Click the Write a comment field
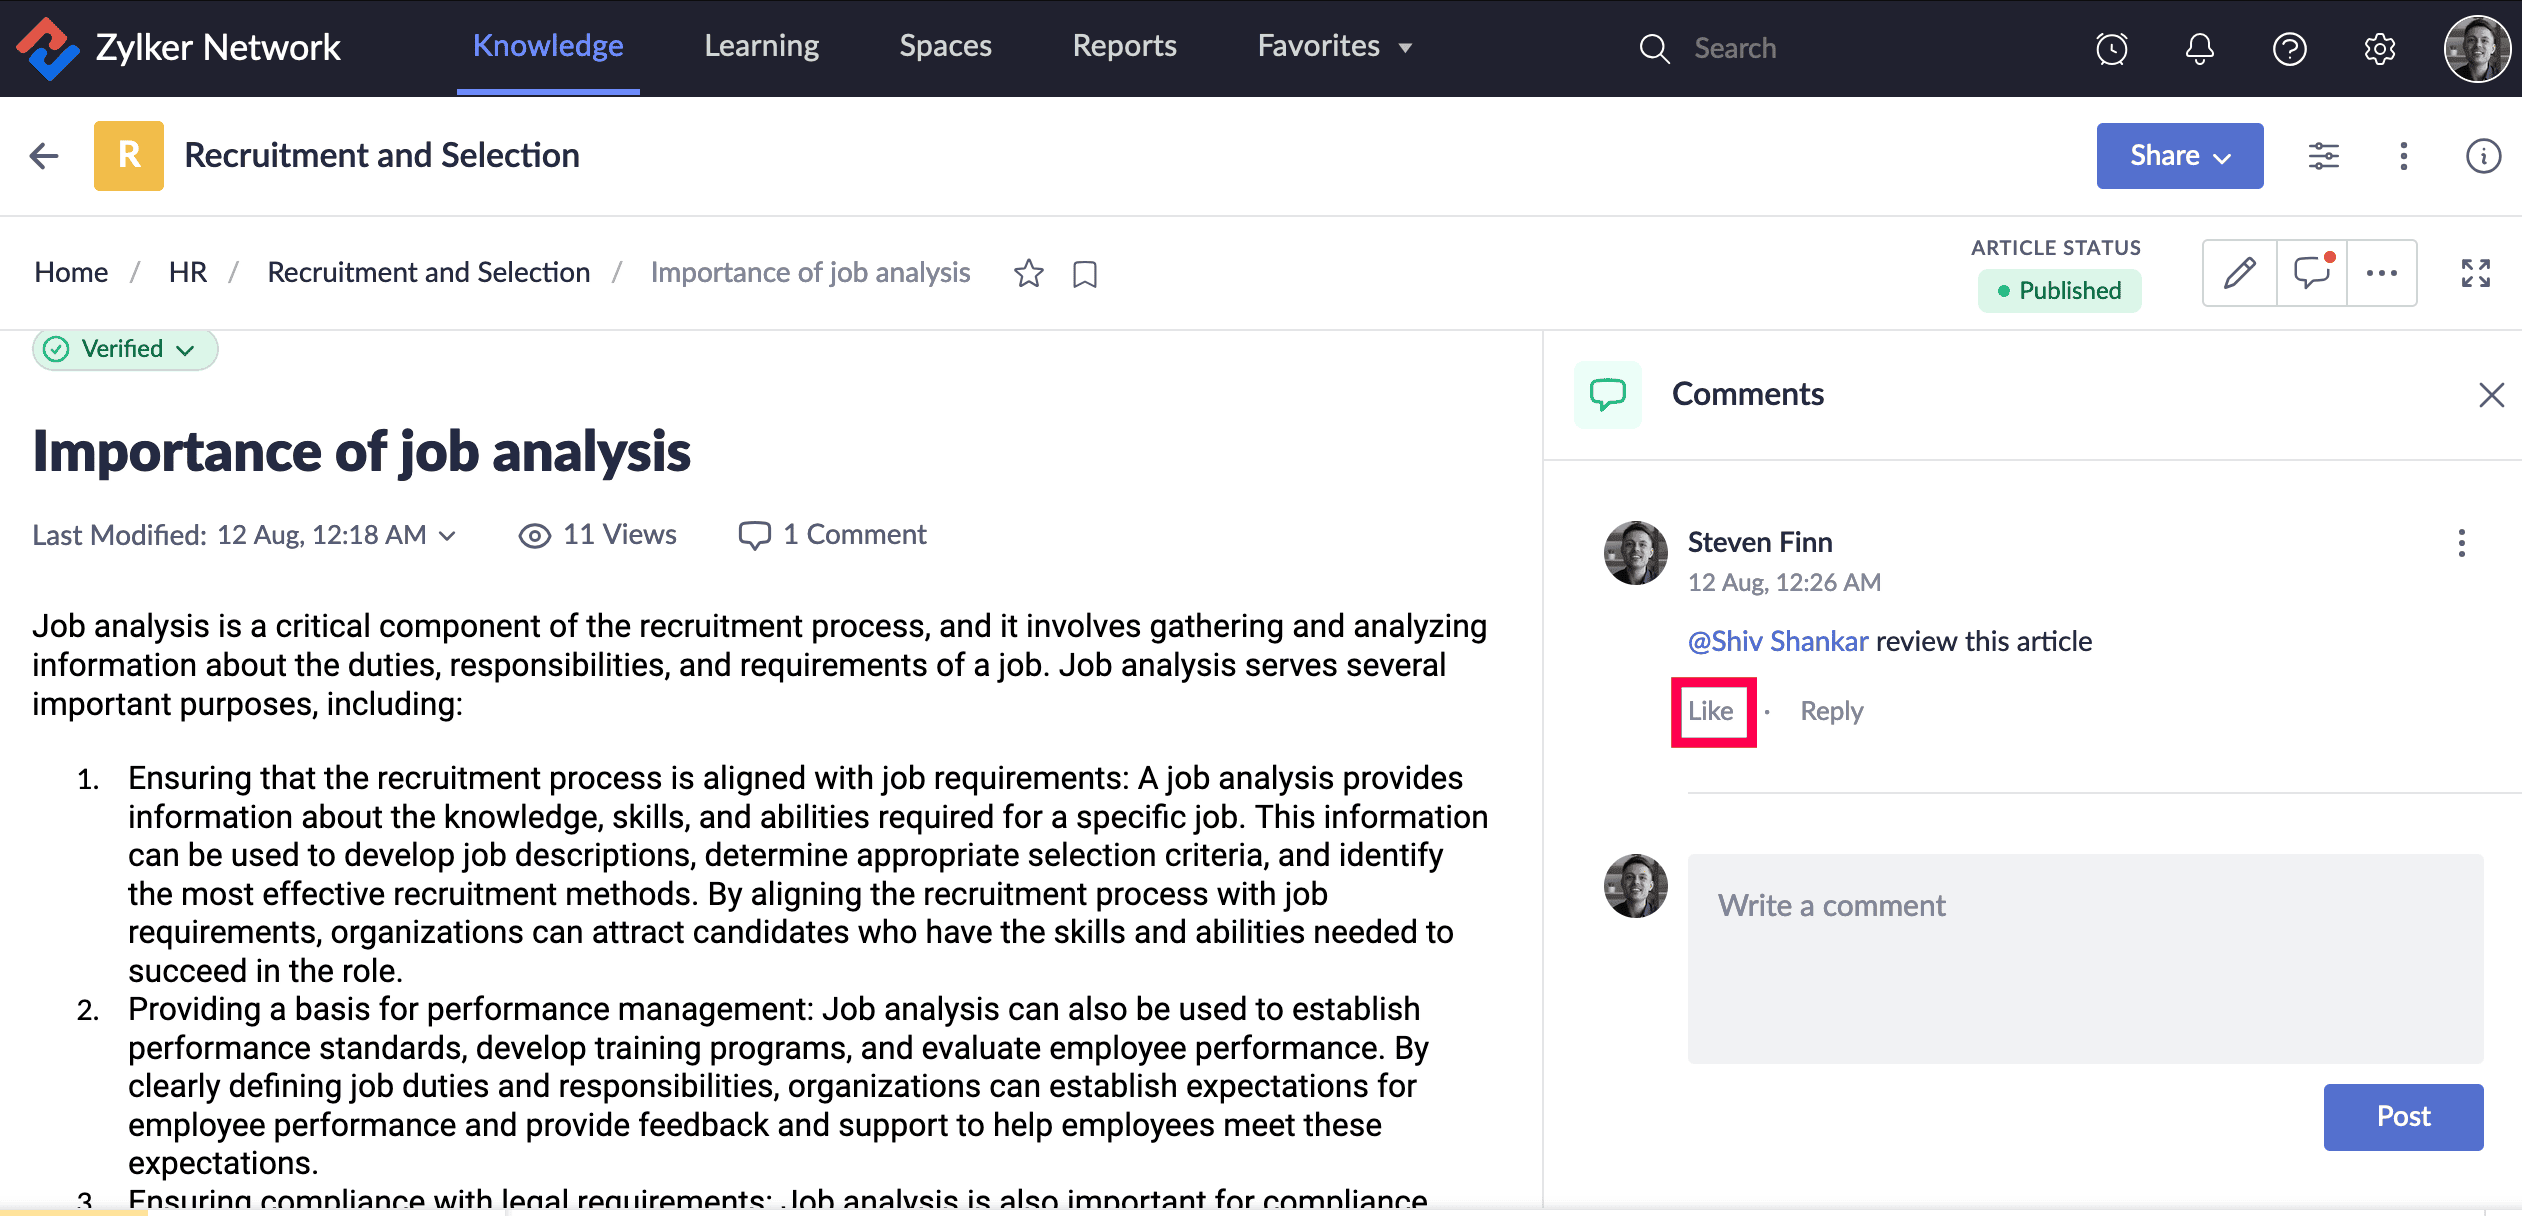This screenshot has height=1216, width=2522. tap(2084, 957)
